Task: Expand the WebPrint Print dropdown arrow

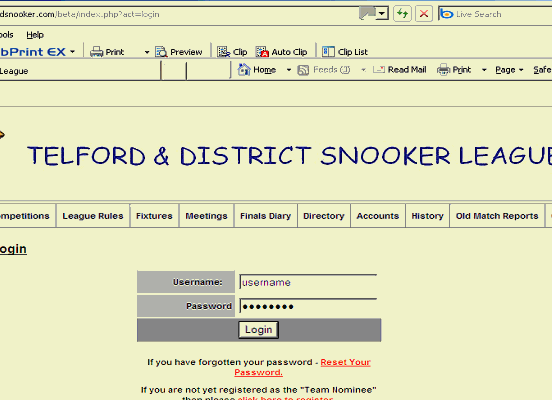Action: tap(147, 52)
